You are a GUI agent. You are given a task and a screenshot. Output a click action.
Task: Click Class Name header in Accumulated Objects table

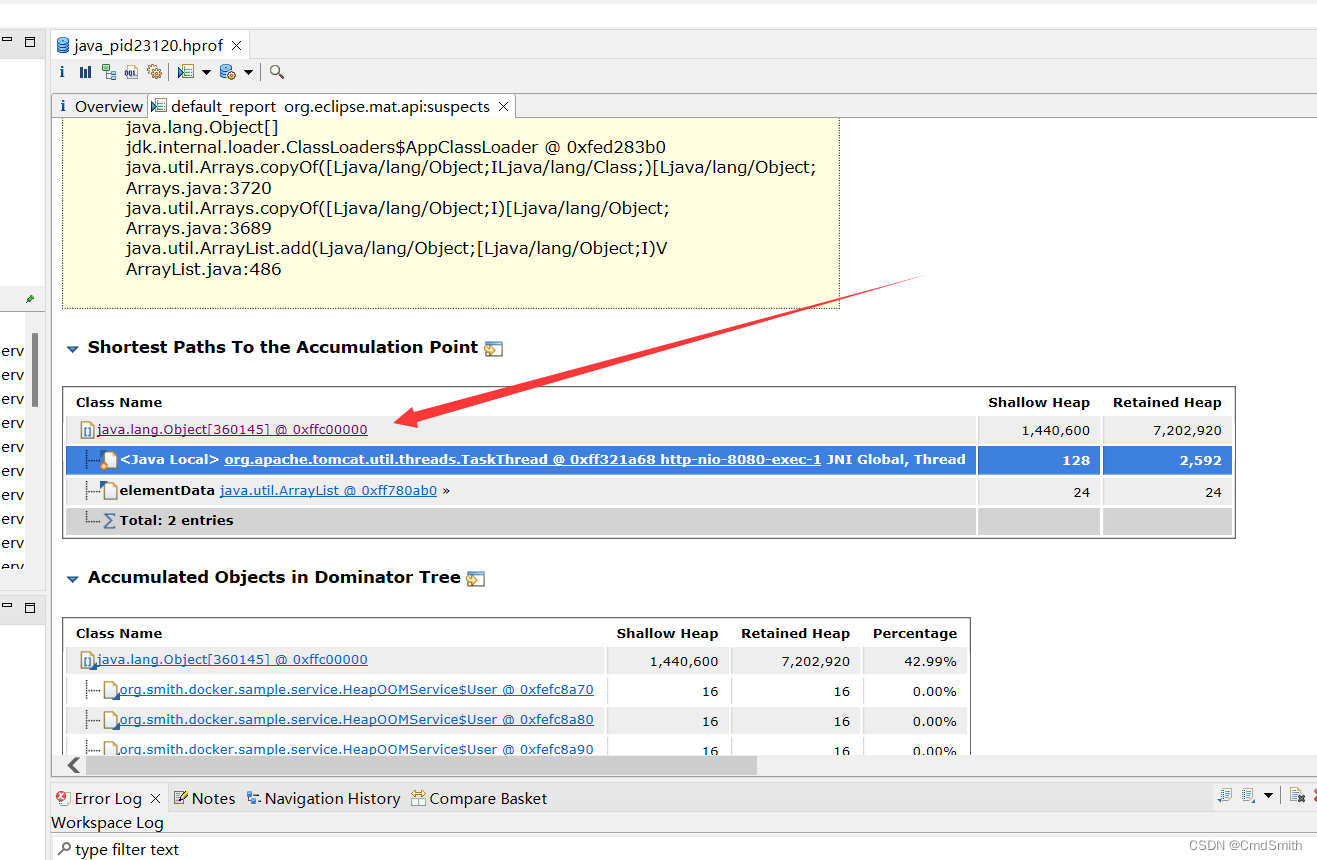tap(119, 633)
